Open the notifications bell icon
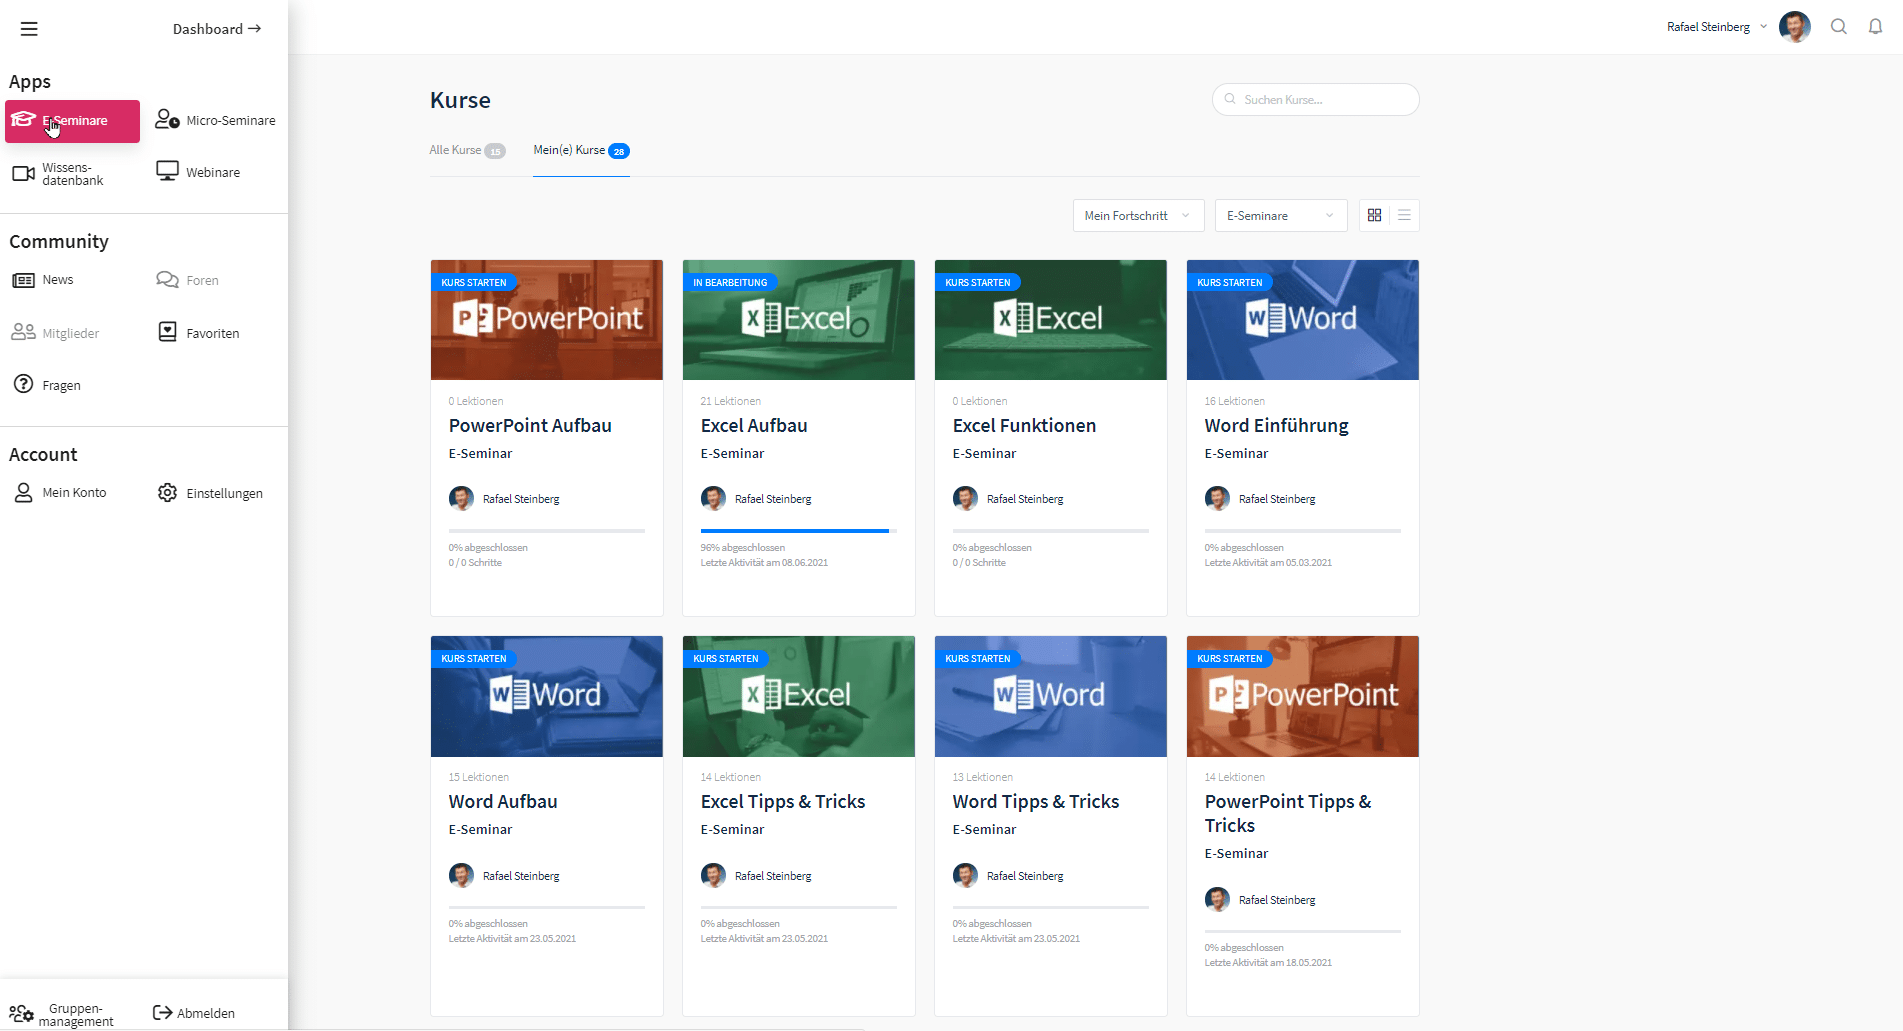Image resolution: width=1903 pixels, height=1031 pixels. [1875, 27]
